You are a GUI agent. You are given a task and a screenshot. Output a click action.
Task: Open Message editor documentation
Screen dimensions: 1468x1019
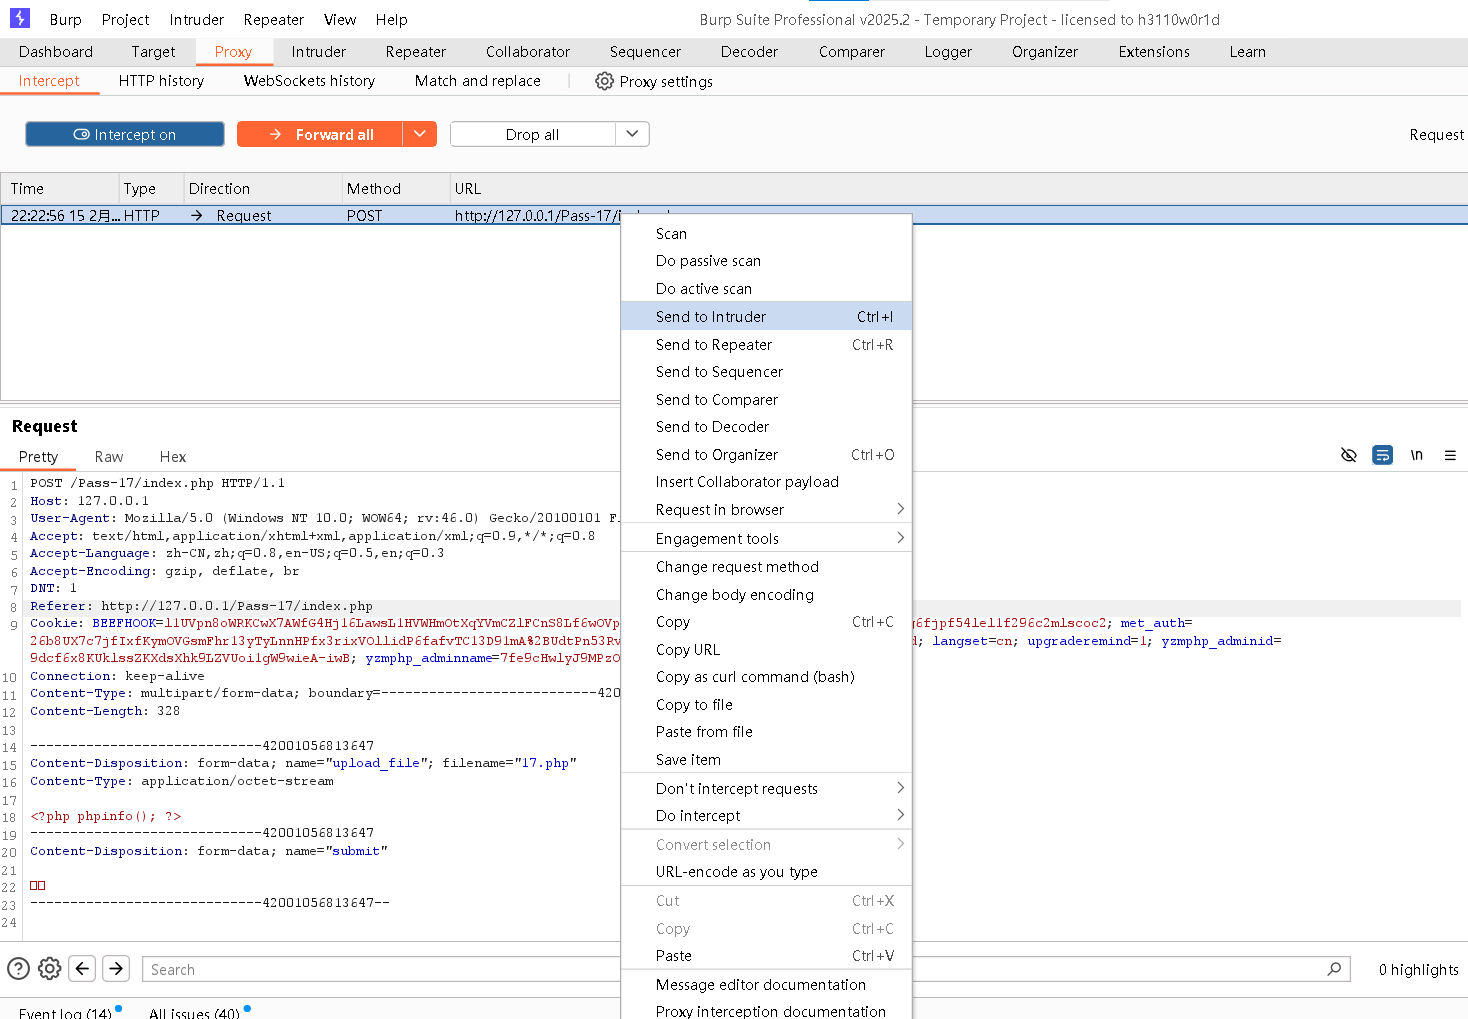click(x=766, y=984)
